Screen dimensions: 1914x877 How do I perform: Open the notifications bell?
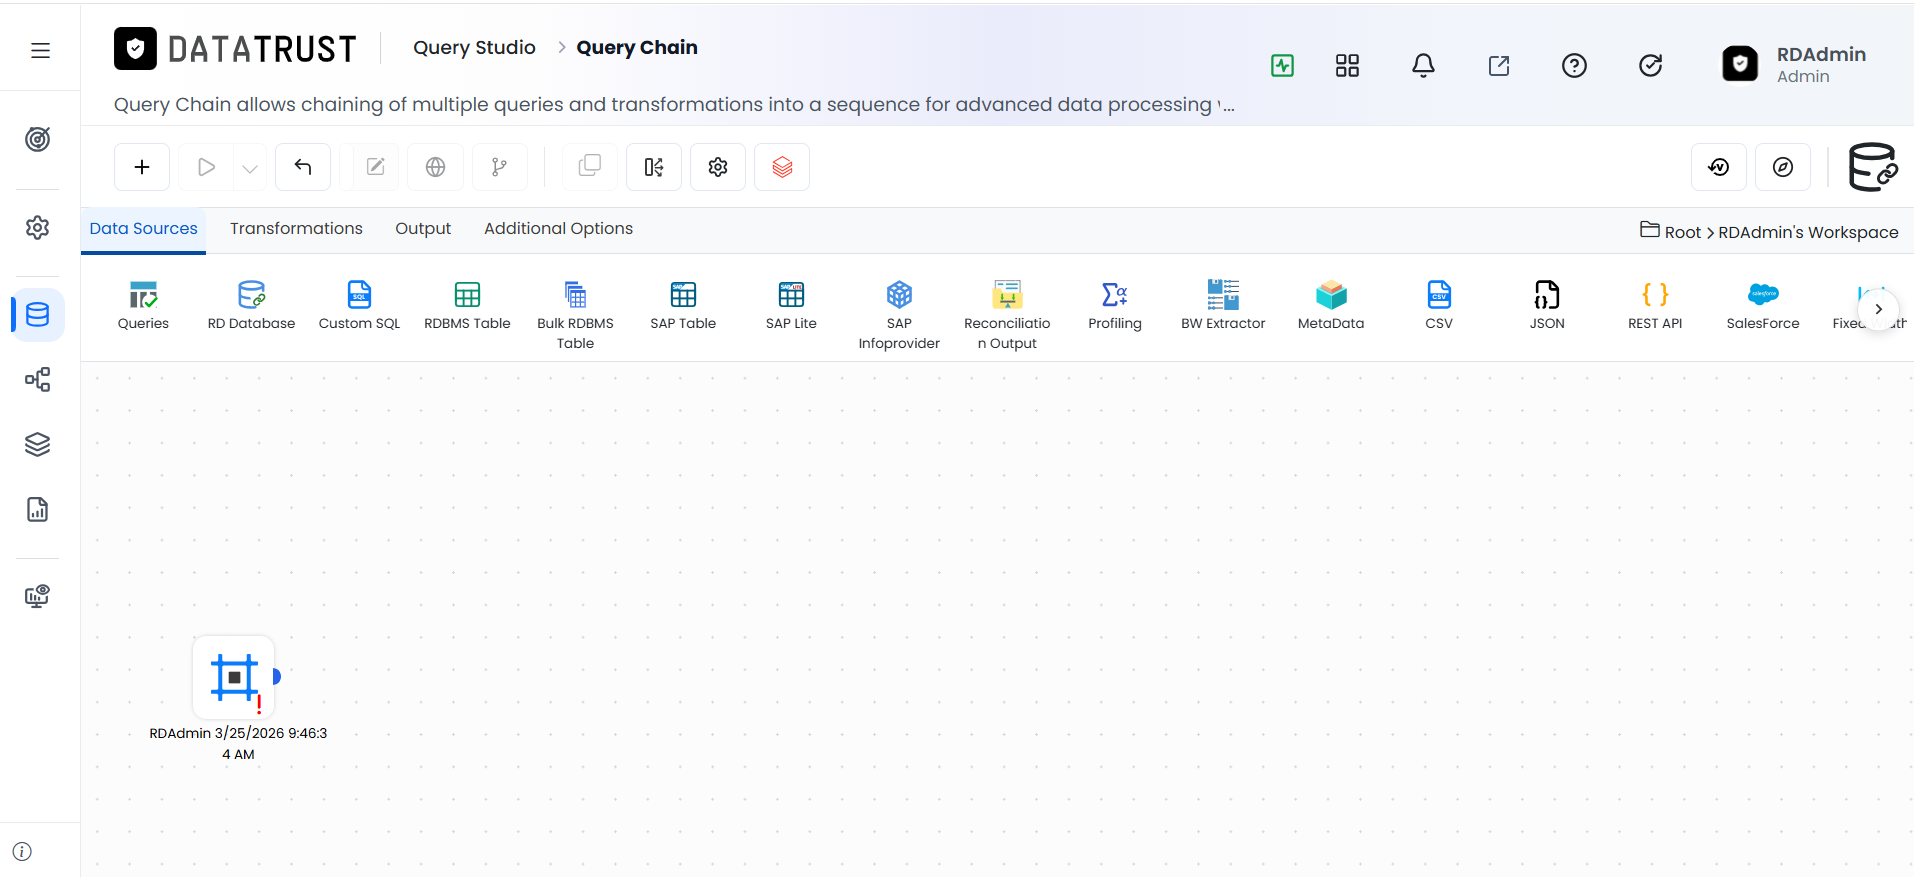click(1423, 66)
